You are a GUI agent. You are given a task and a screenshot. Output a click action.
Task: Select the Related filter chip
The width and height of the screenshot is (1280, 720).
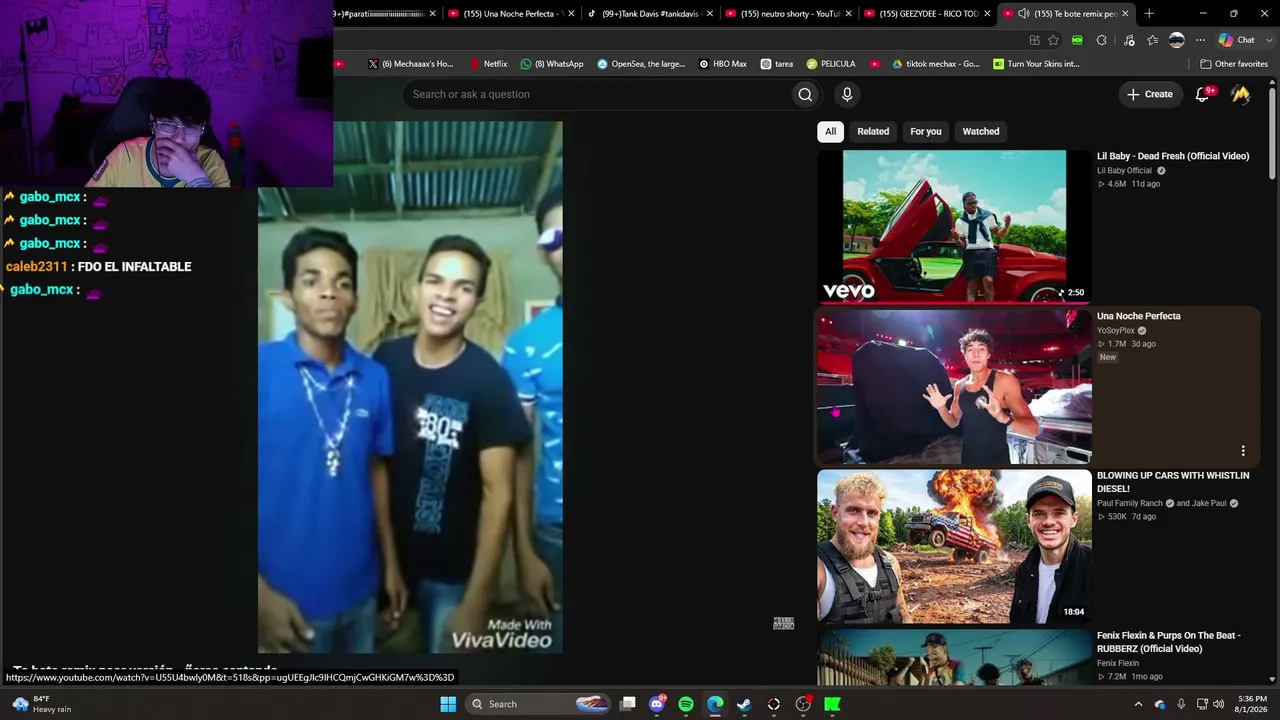(873, 131)
